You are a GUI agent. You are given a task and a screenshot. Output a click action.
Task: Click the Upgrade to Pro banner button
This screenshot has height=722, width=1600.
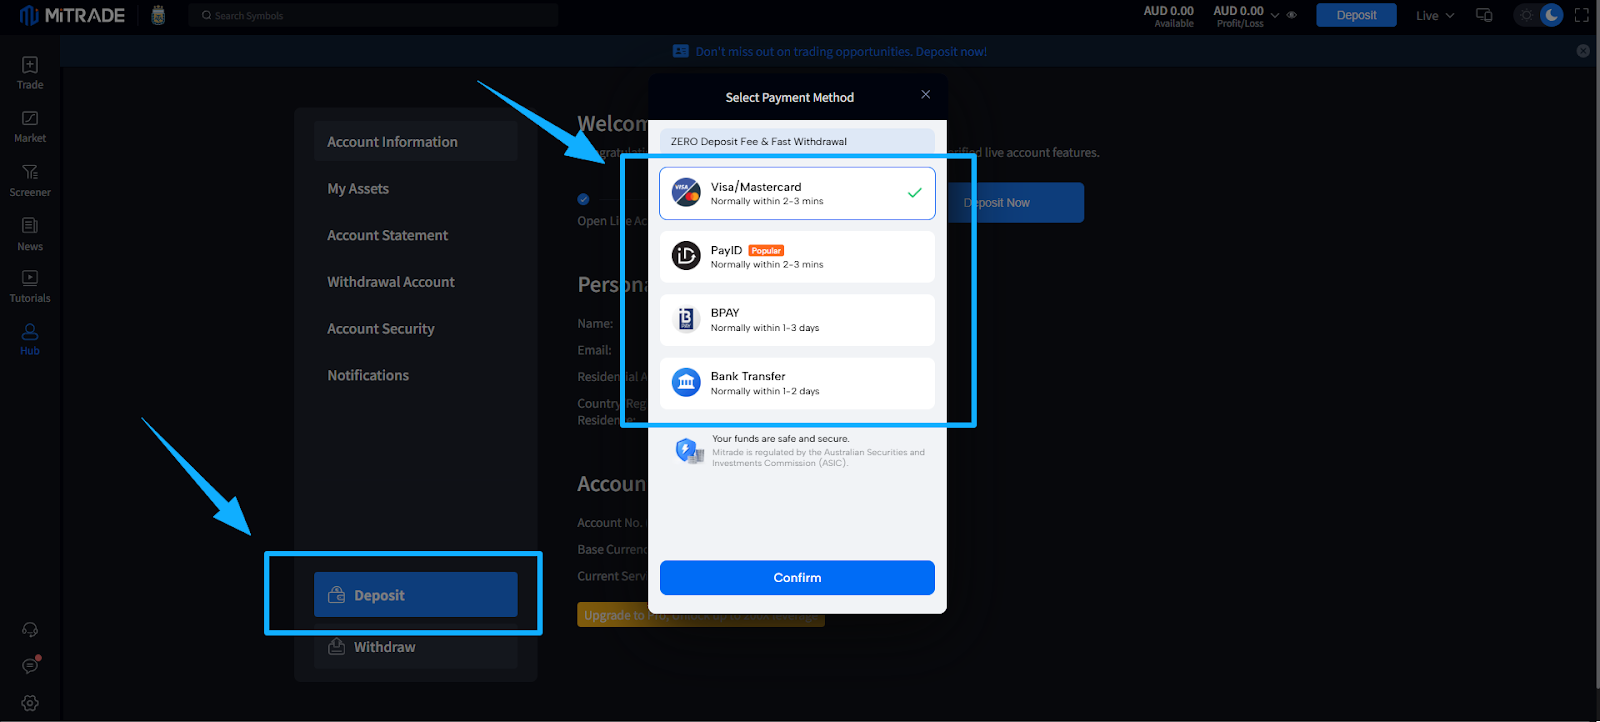(700, 615)
